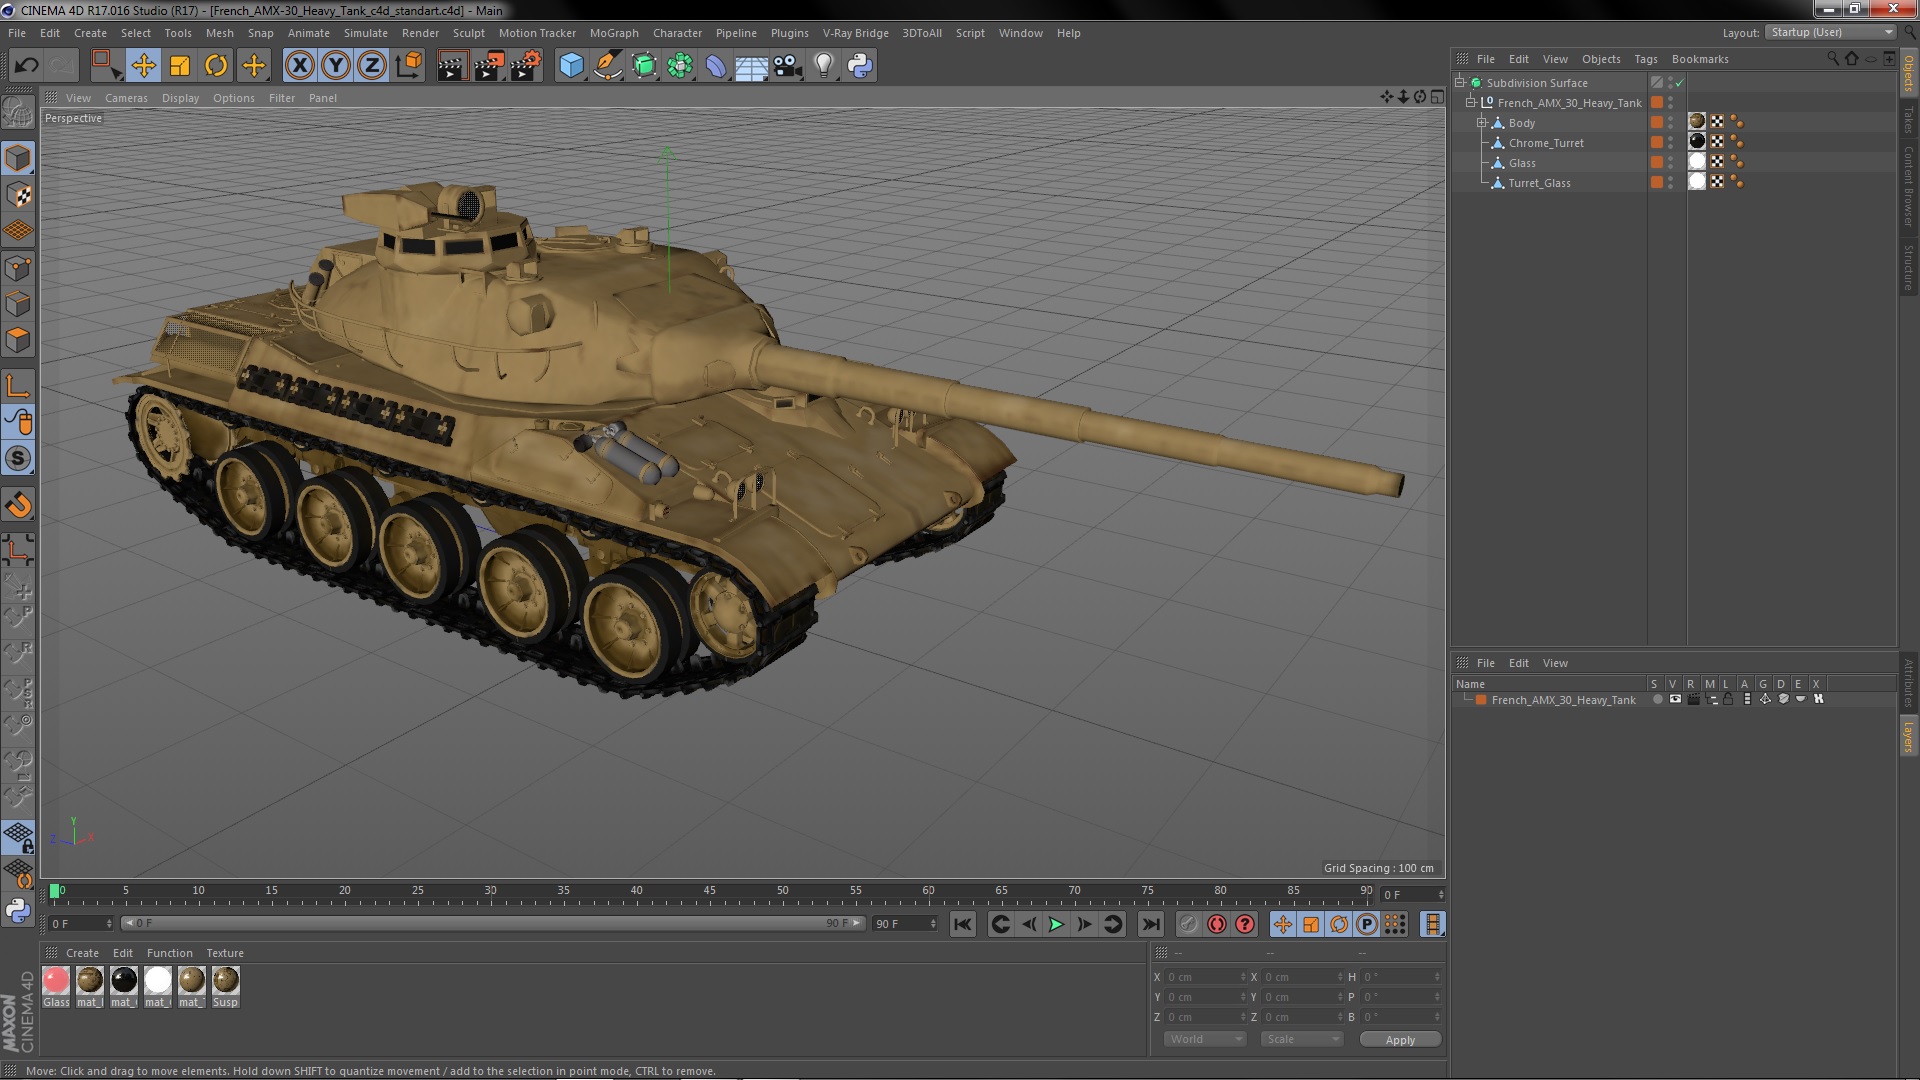Open the Layout Startup dropdown
The height and width of the screenshot is (1080, 1920).
pyautogui.click(x=1831, y=32)
